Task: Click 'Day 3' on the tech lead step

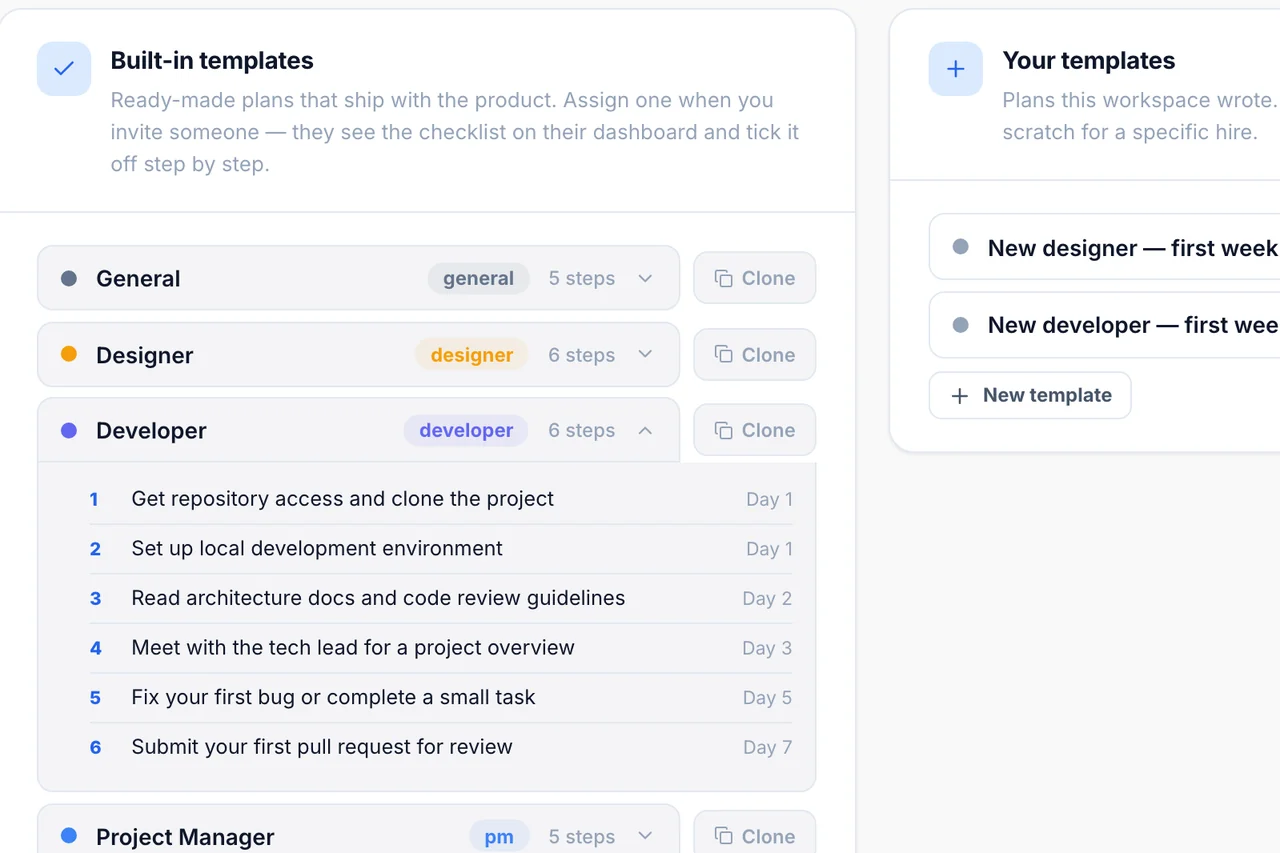Action: pyautogui.click(x=767, y=648)
